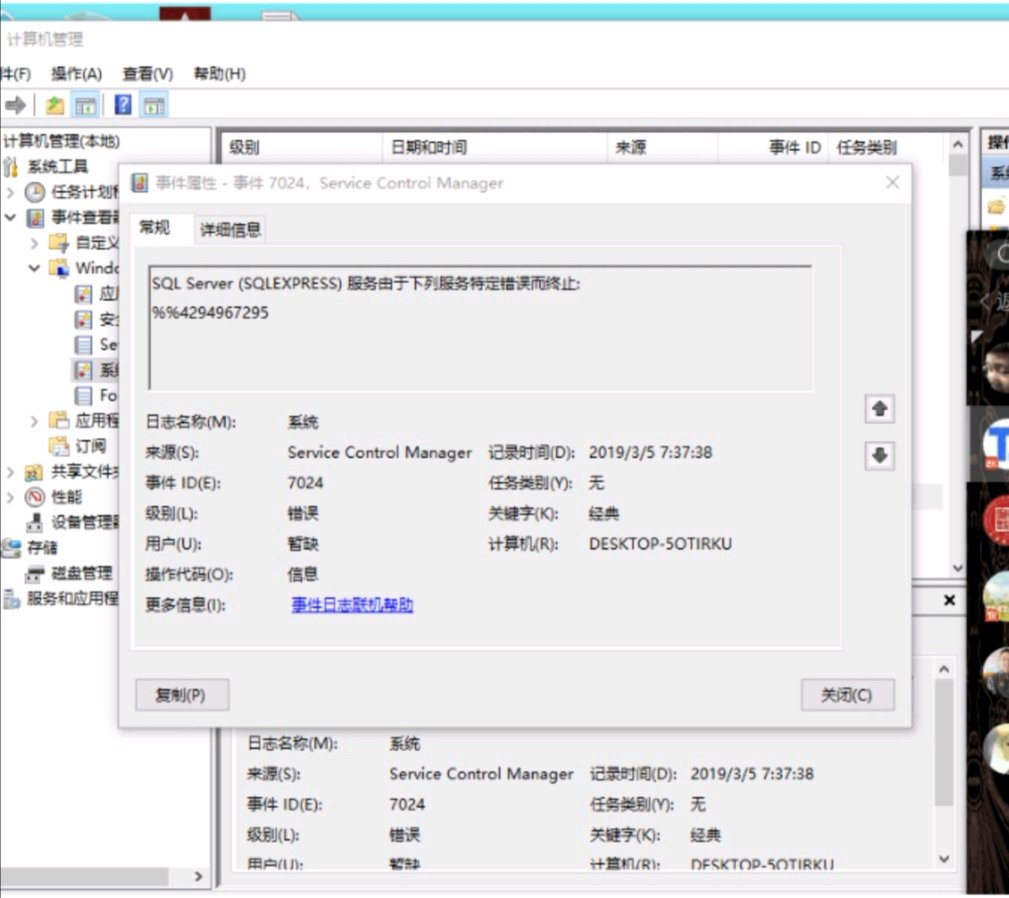1009x898 pixels.
Task: Click preview pane scrollbar down arrow
Action: (x=944, y=858)
